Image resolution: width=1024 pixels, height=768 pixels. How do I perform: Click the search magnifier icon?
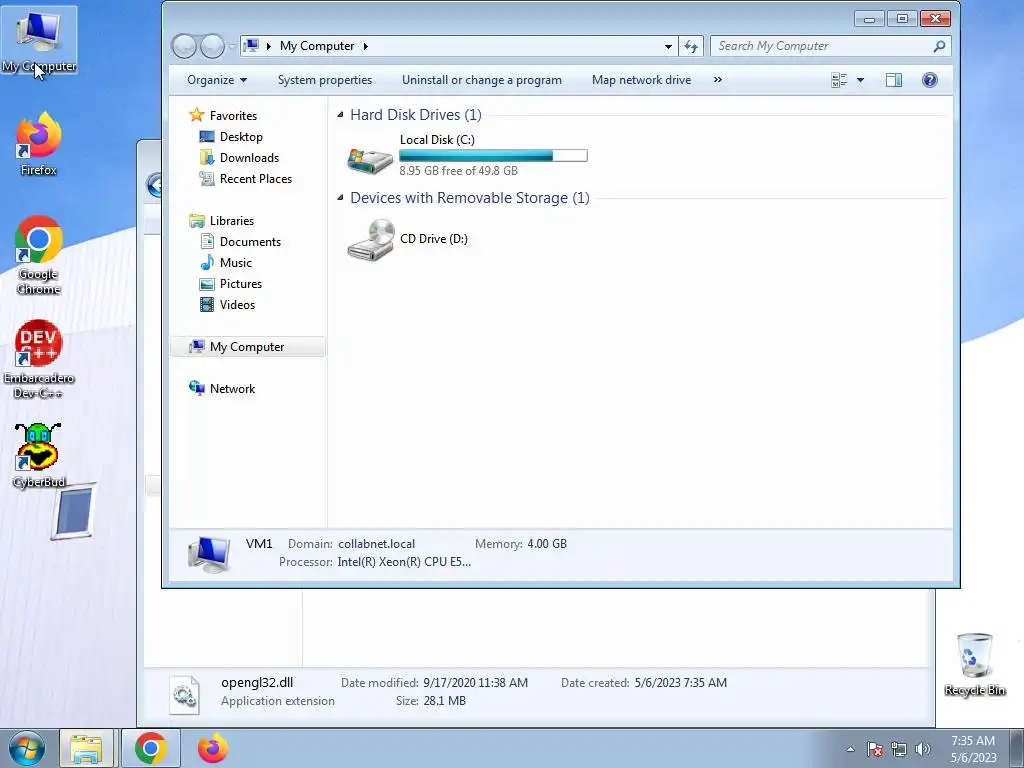coord(939,46)
